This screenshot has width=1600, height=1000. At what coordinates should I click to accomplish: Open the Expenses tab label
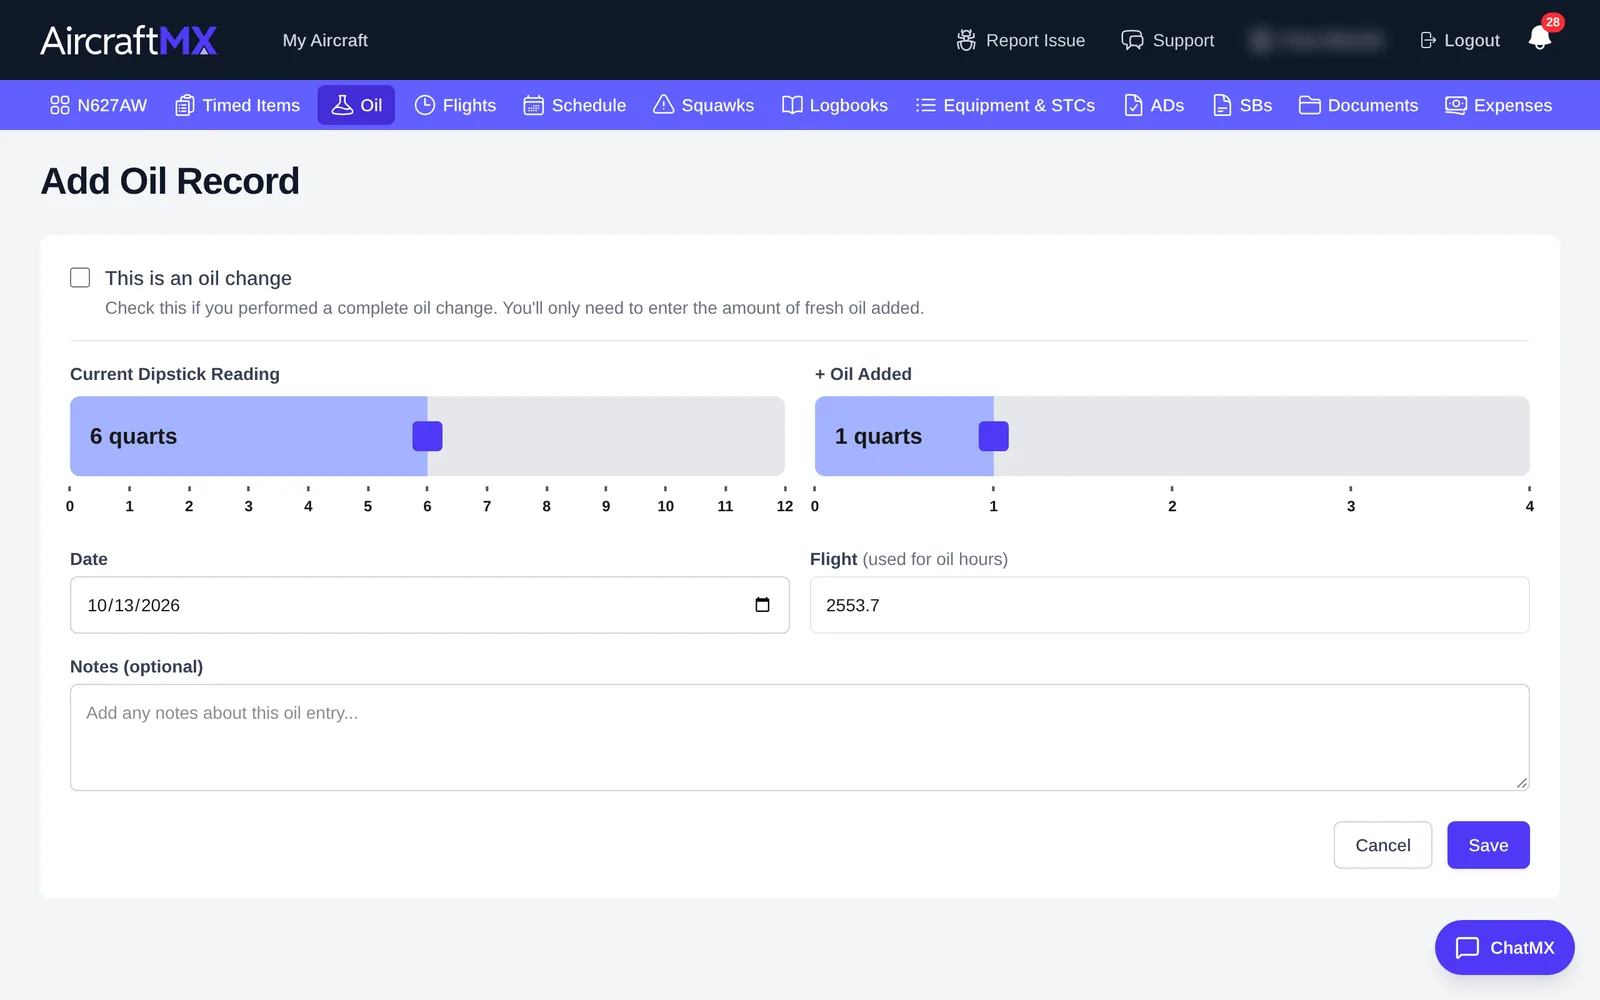(1513, 105)
